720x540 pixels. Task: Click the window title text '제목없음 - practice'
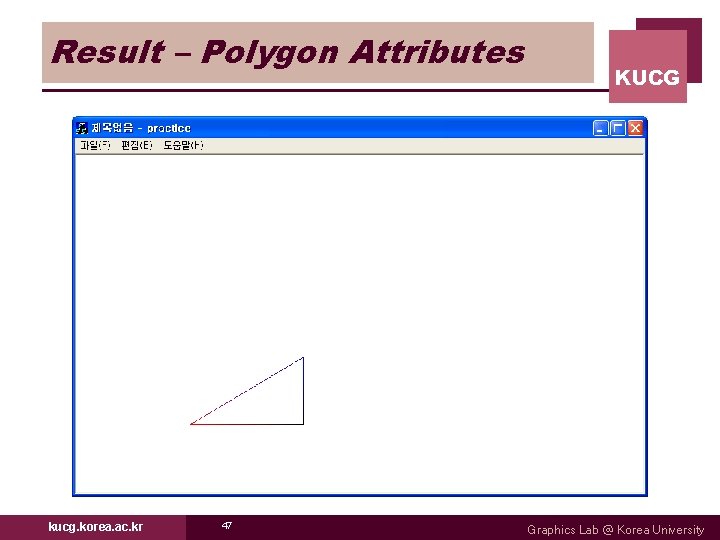click(141, 128)
